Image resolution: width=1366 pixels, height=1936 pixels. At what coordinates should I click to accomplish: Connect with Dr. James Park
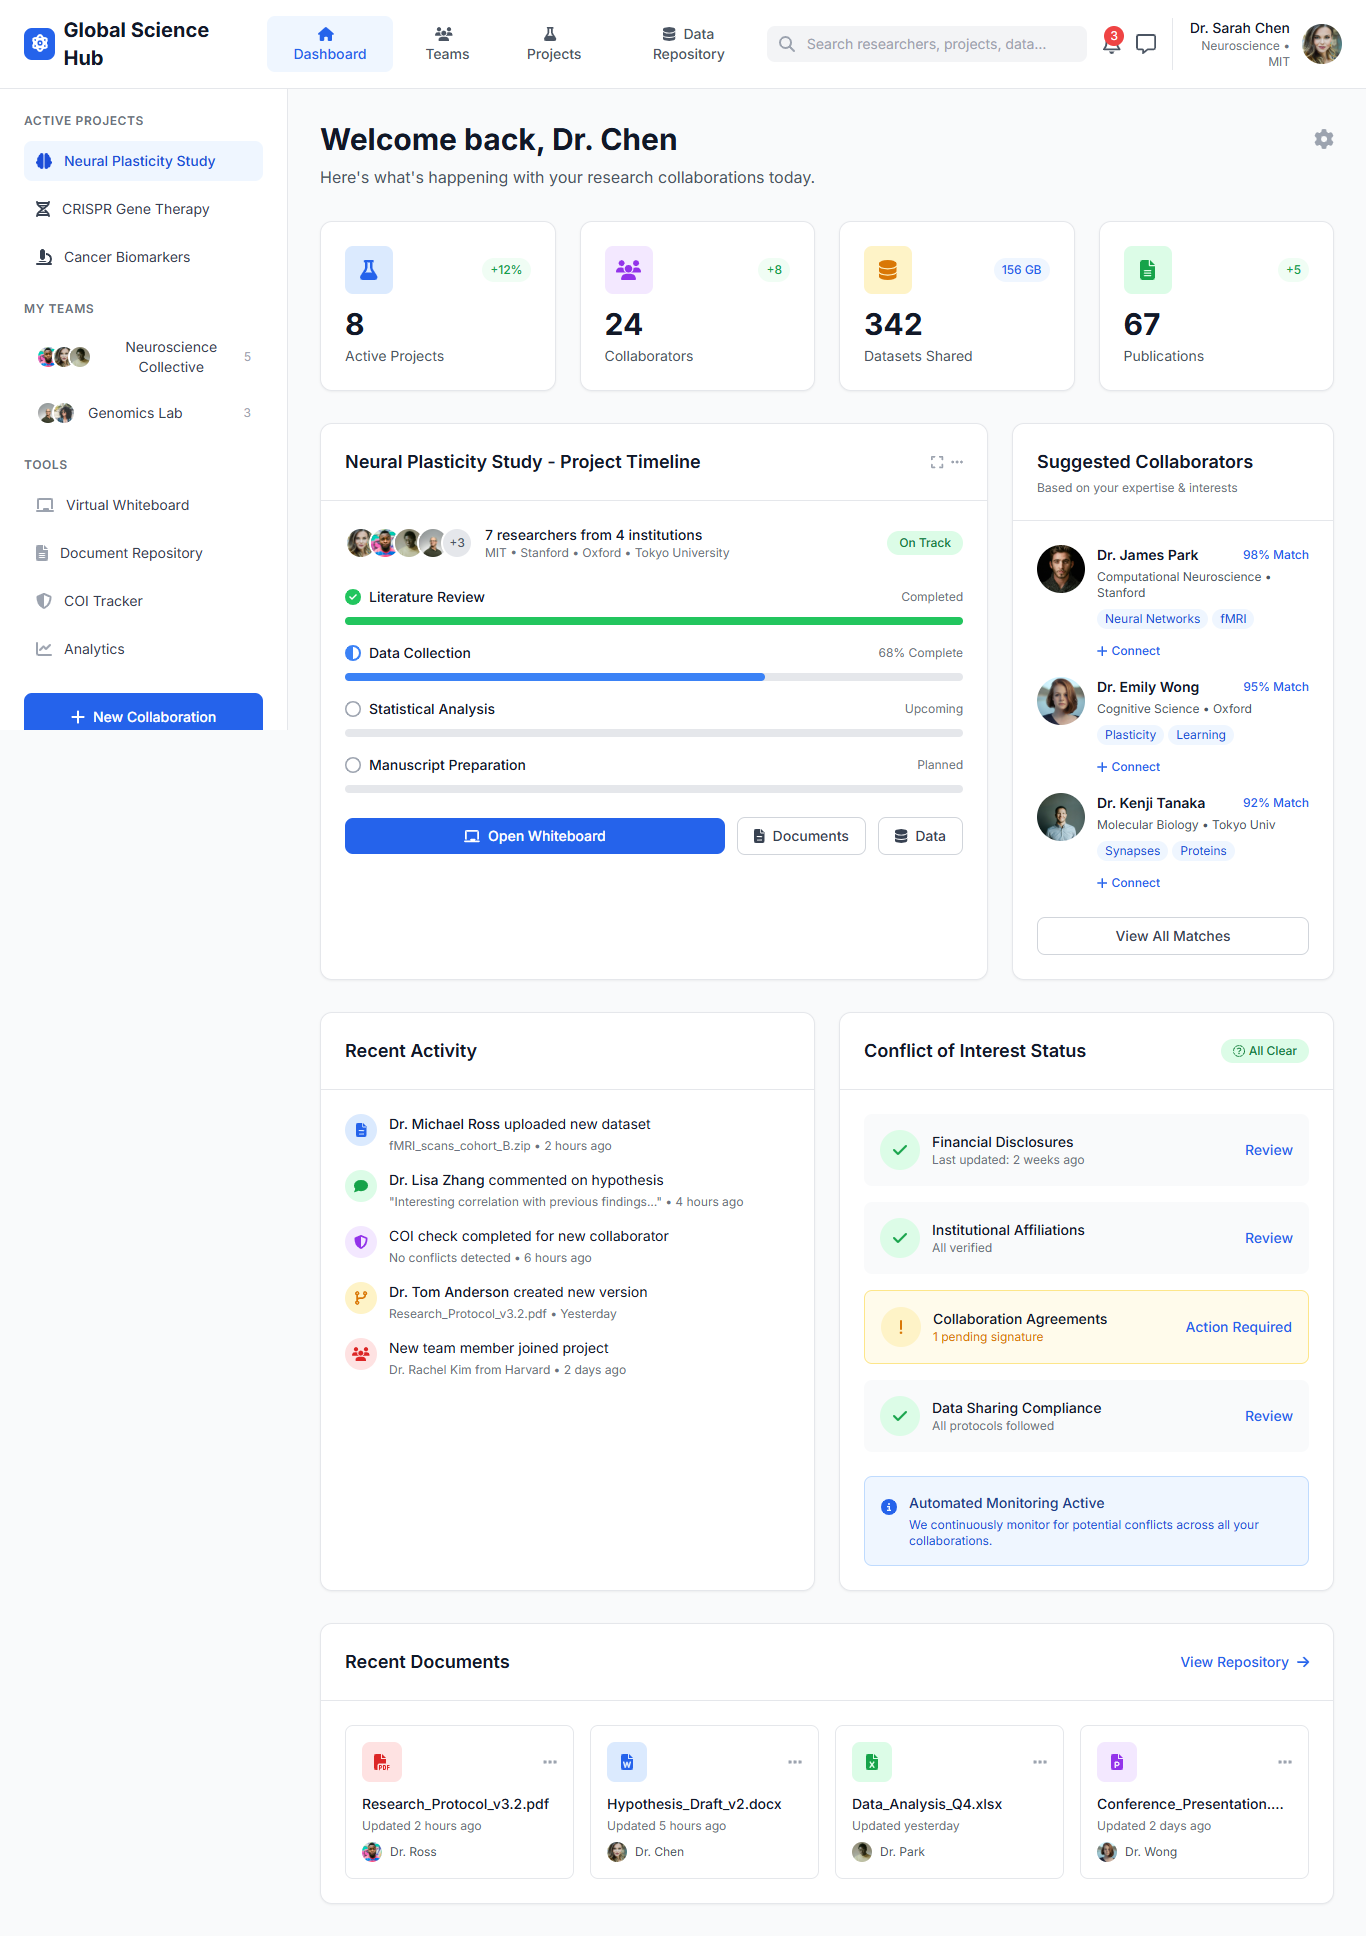tap(1128, 651)
